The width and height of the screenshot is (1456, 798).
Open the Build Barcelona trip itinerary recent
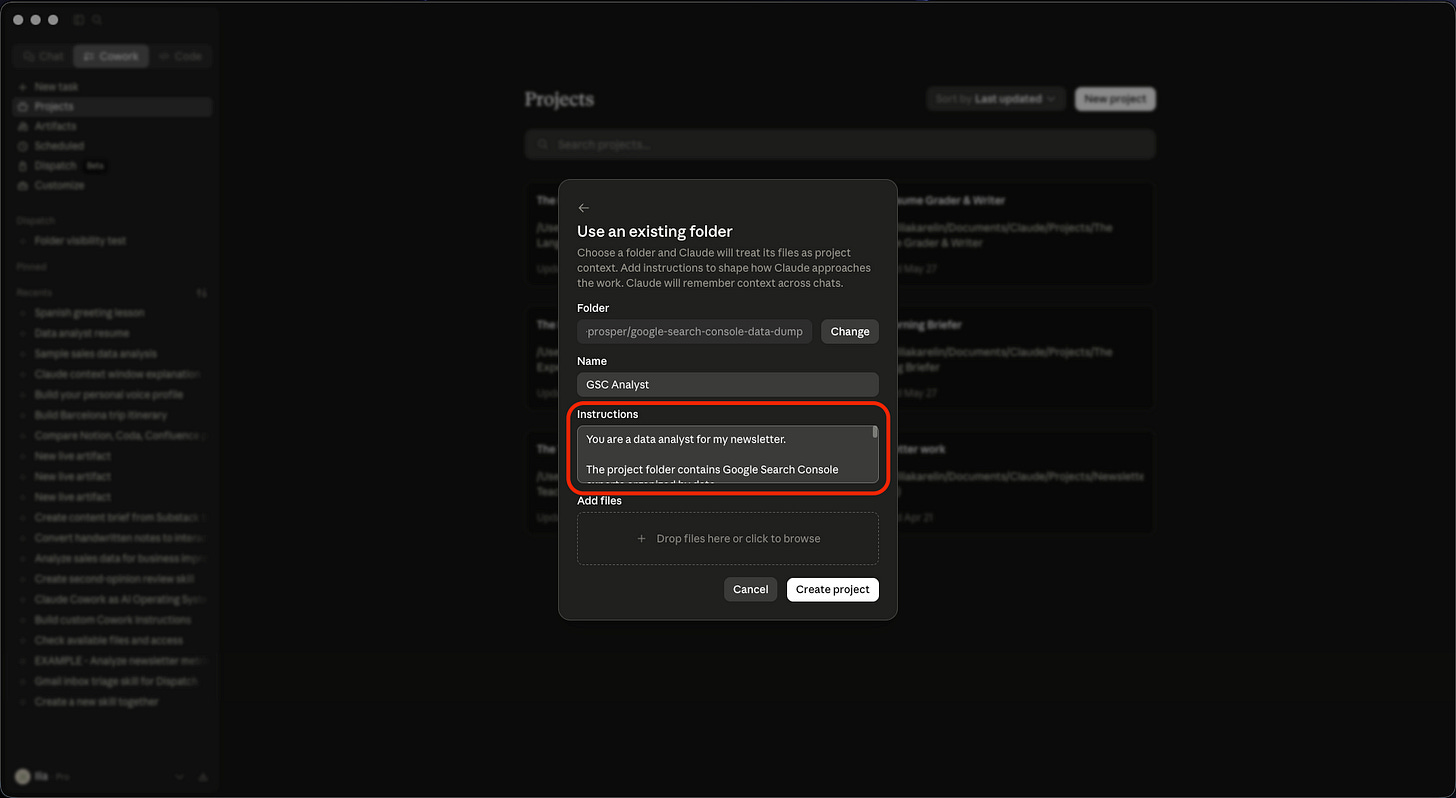pyautogui.click(x=113, y=415)
